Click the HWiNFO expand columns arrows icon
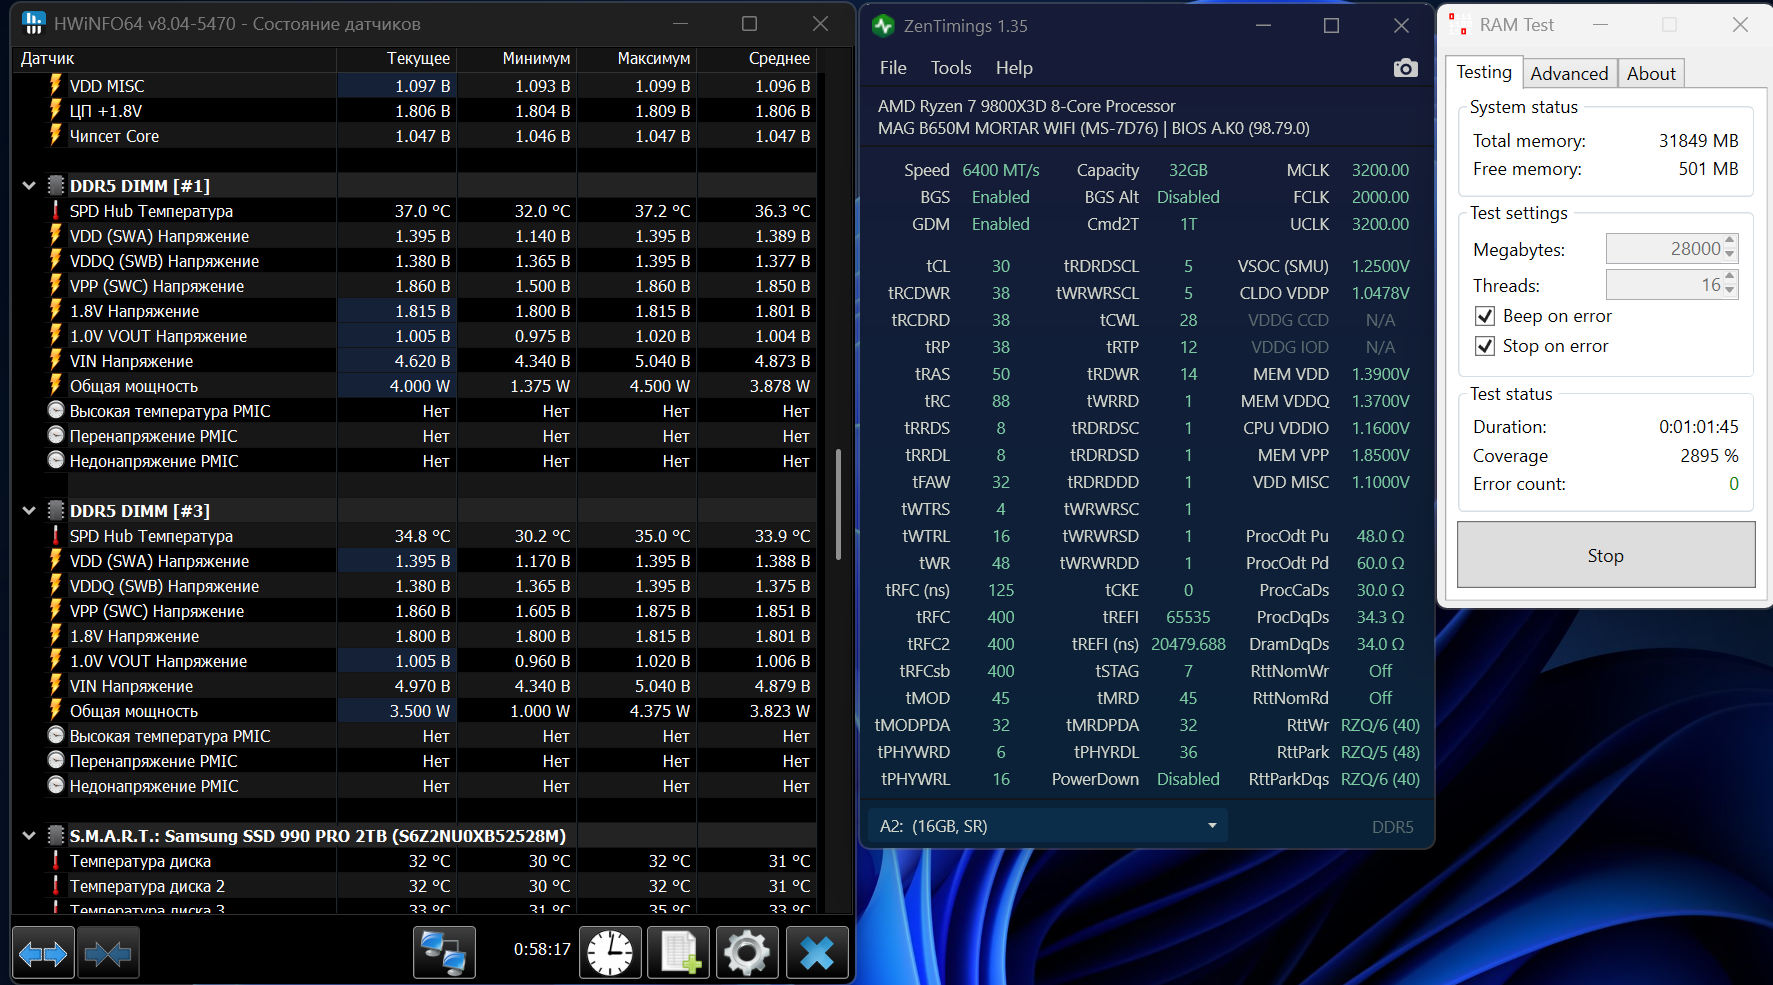1773x985 pixels. (x=43, y=954)
